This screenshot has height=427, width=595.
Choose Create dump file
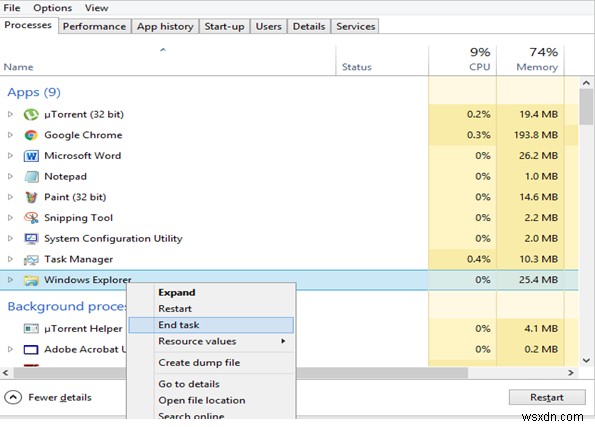click(211, 362)
